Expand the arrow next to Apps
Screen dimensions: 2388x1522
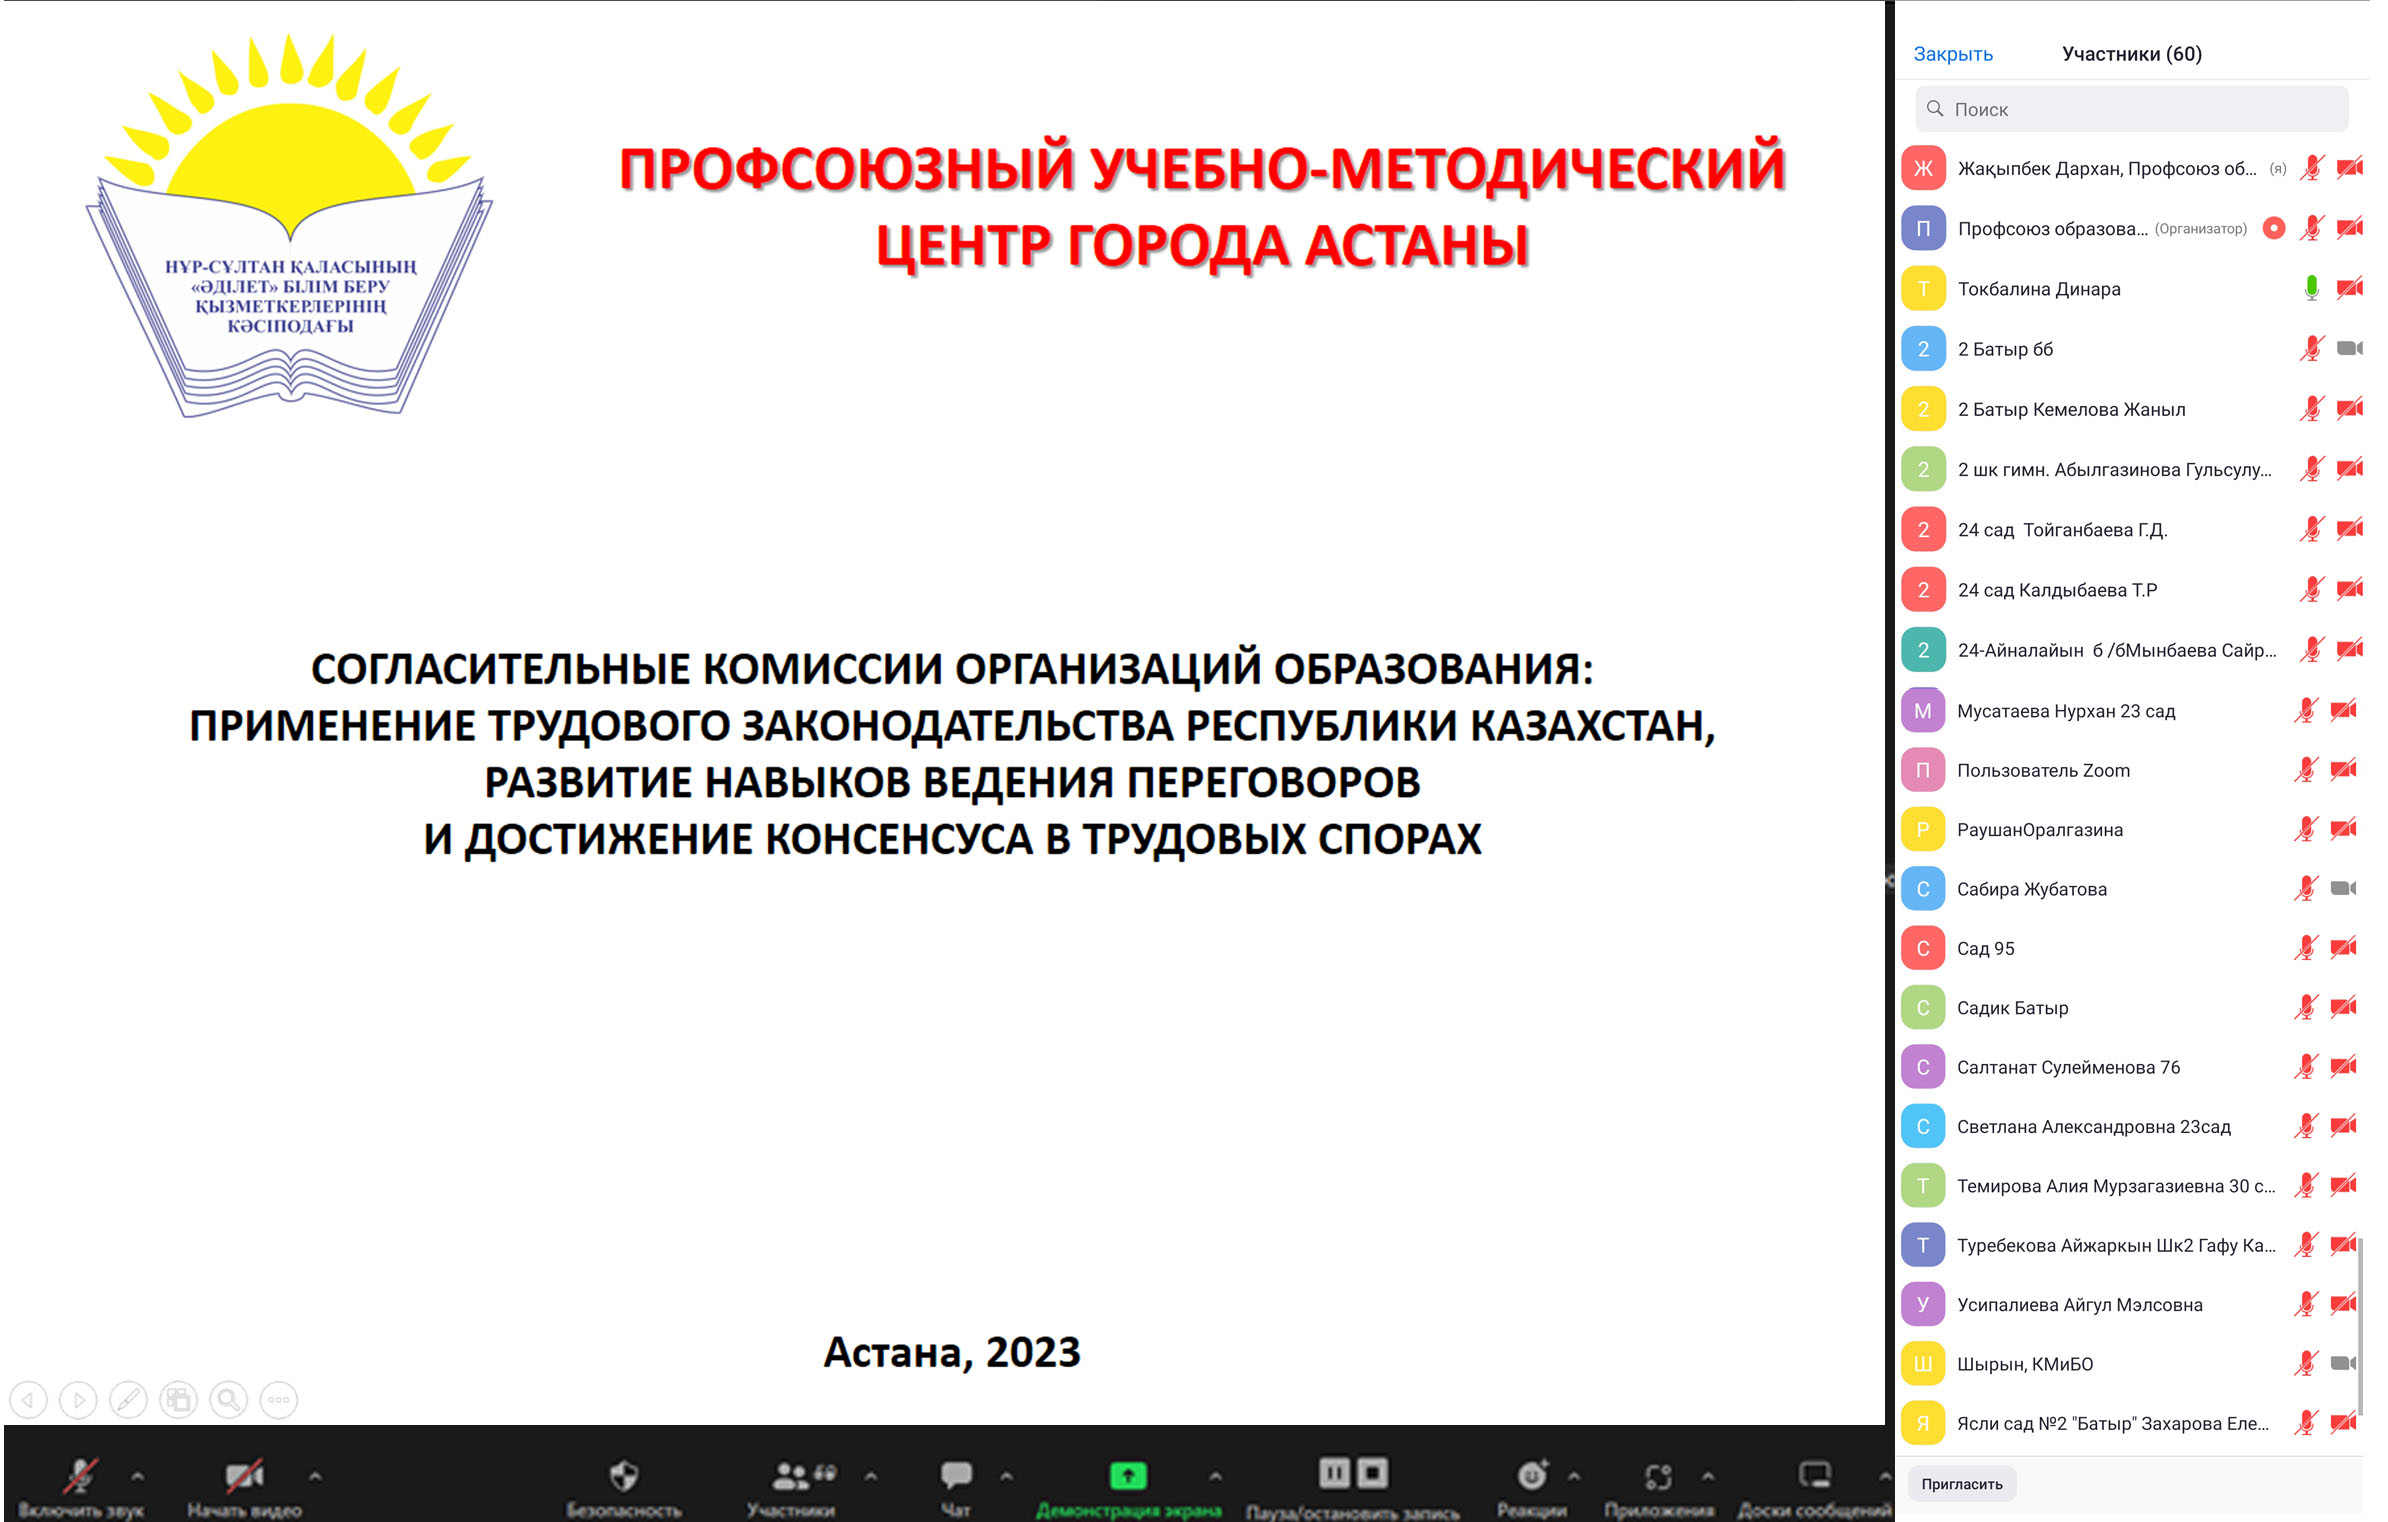(1708, 1475)
